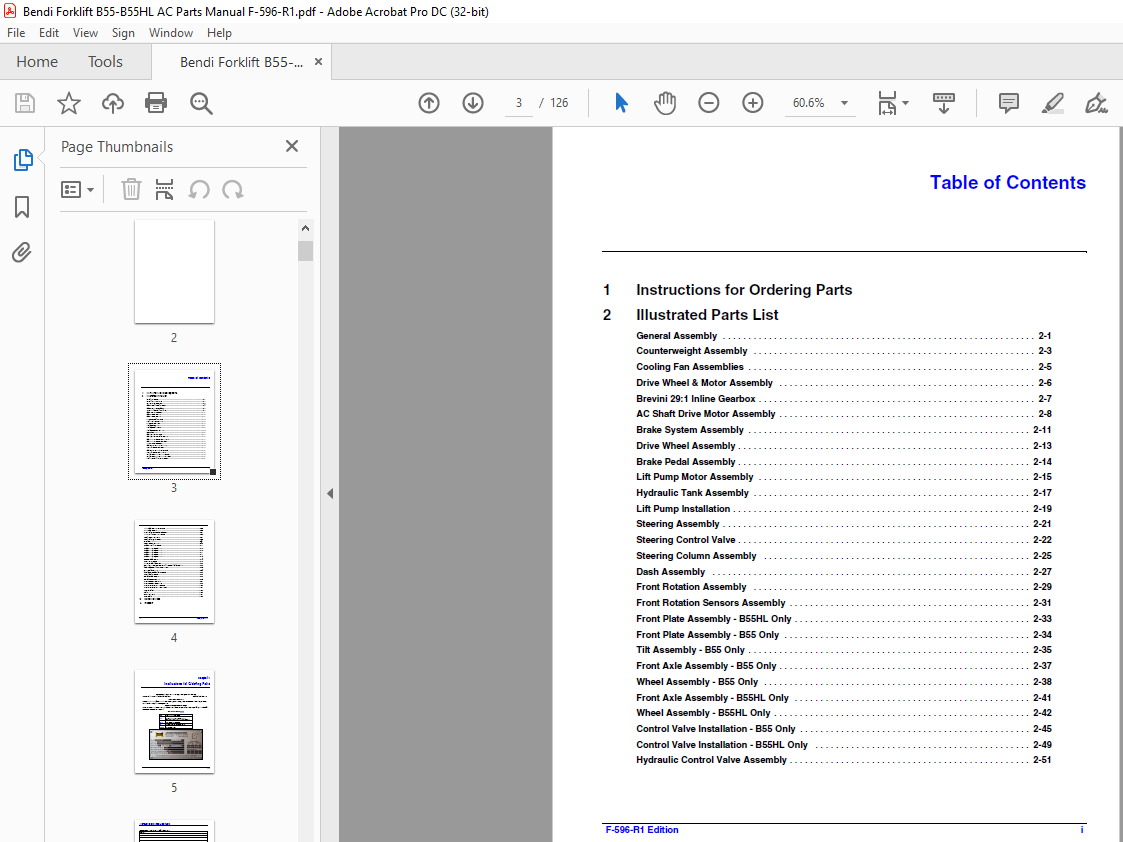This screenshot has height=842, width=1123.
Task: Click the page number field
Action: pos(519,103)
